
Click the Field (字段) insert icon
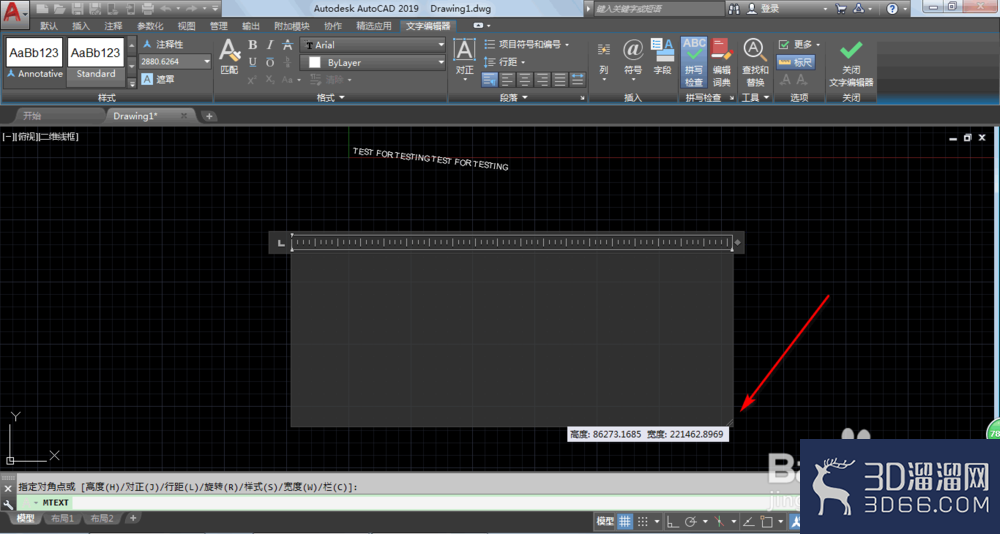point(663,57)
